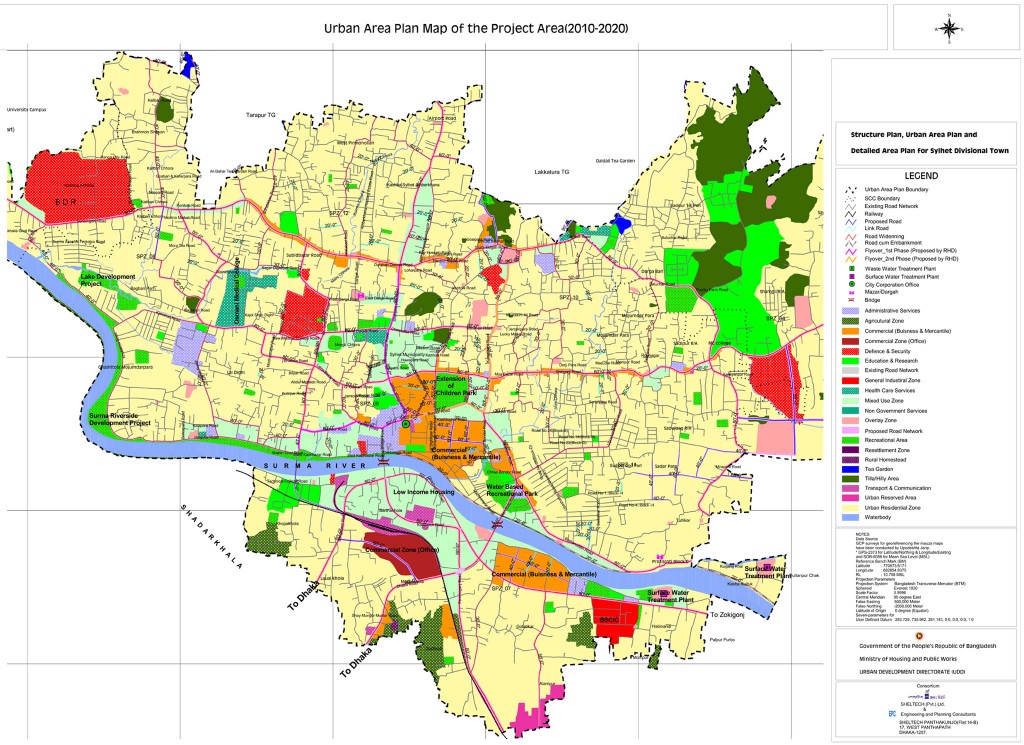Click "URBAN DEVELOPMENT DIRECTORATE (UDD)" text

(x=912, y=671)
